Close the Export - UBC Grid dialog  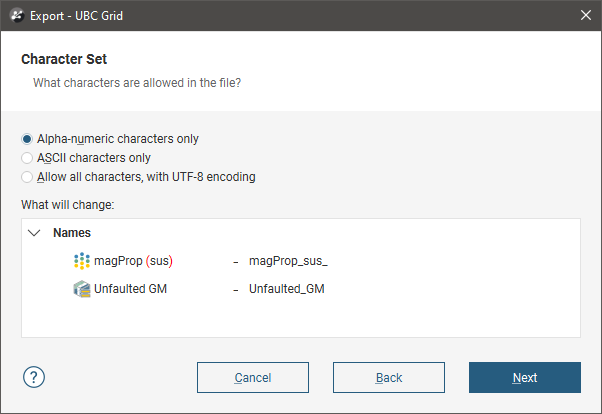tap(585, 14)
